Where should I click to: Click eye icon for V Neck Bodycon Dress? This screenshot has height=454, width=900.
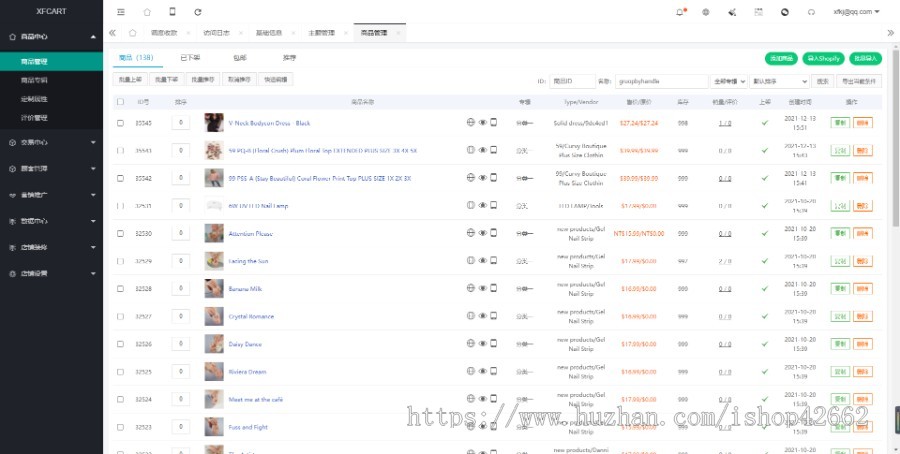coord(483,122)
